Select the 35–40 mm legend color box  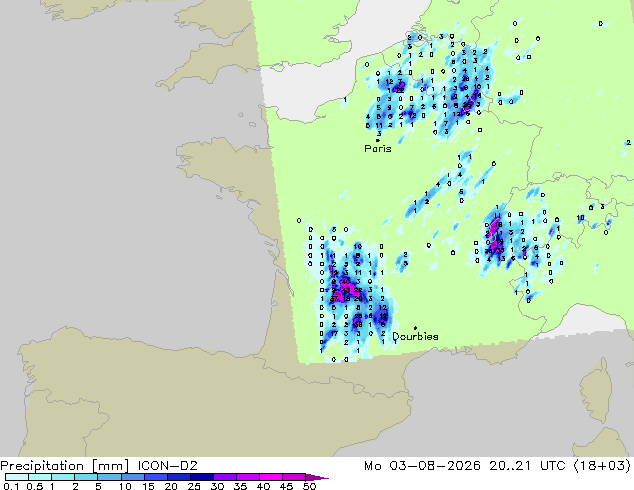pyautogui.click(x=247, y=477)
